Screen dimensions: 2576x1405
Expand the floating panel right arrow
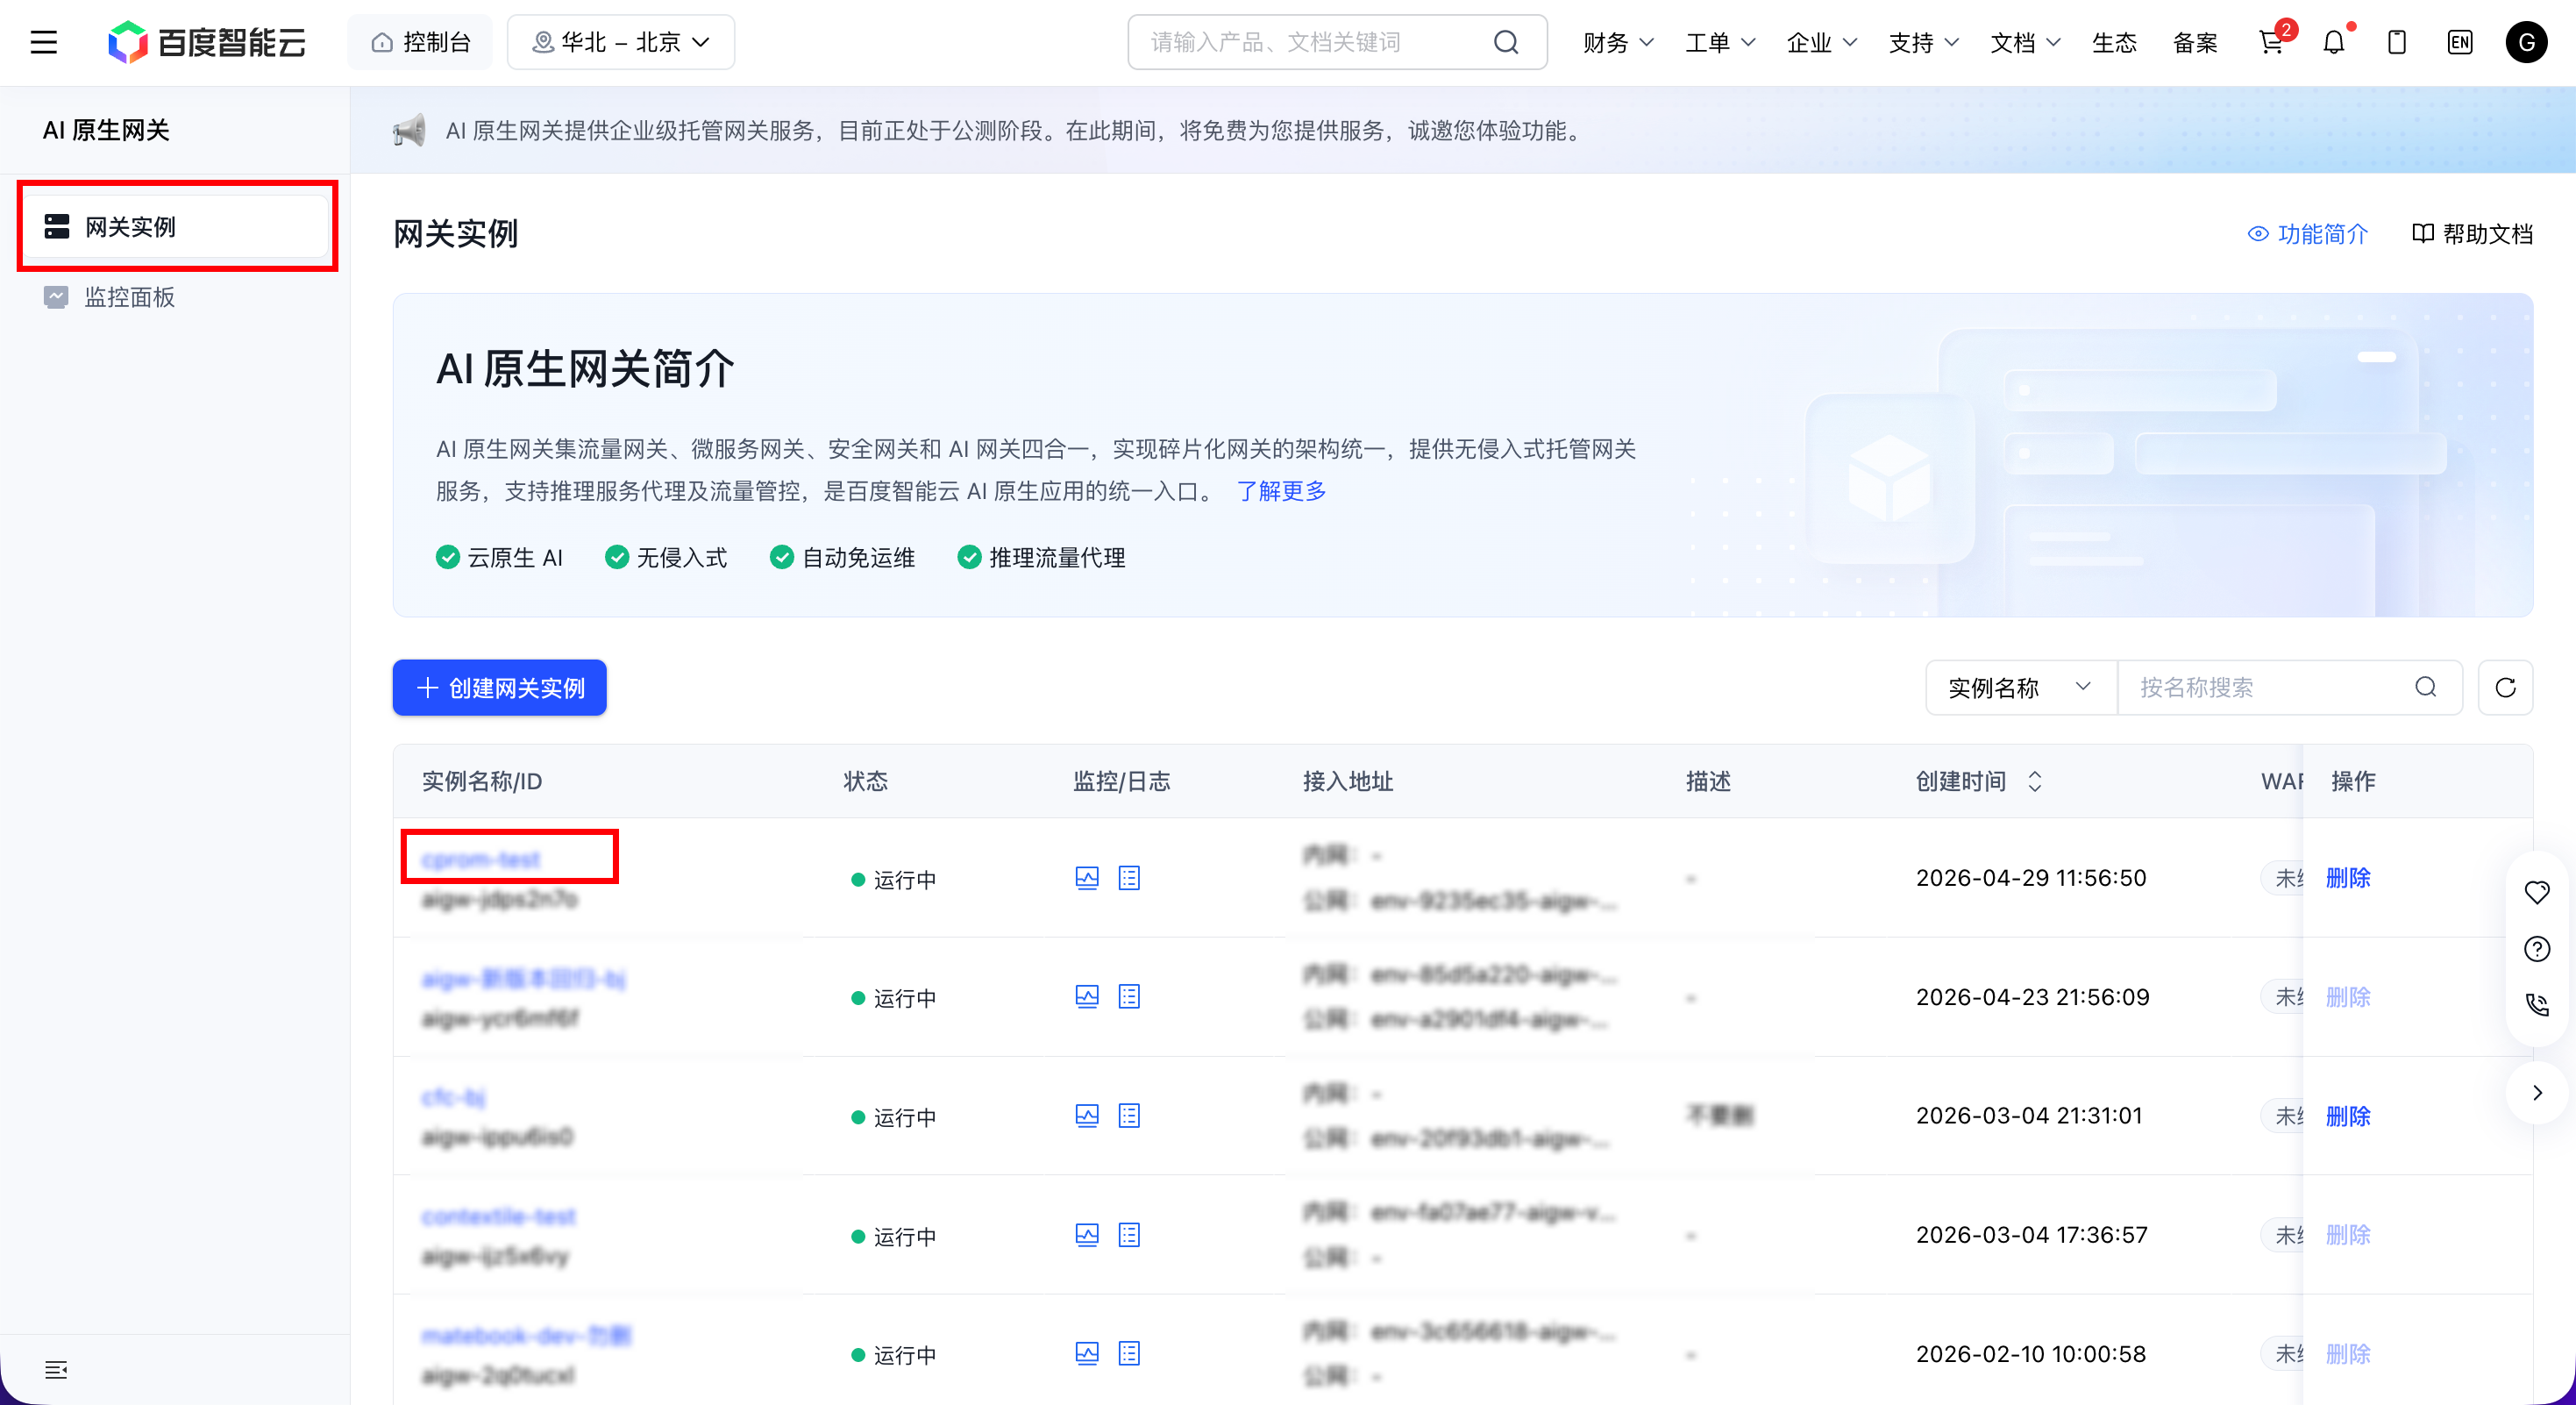pos(2537,1093)
